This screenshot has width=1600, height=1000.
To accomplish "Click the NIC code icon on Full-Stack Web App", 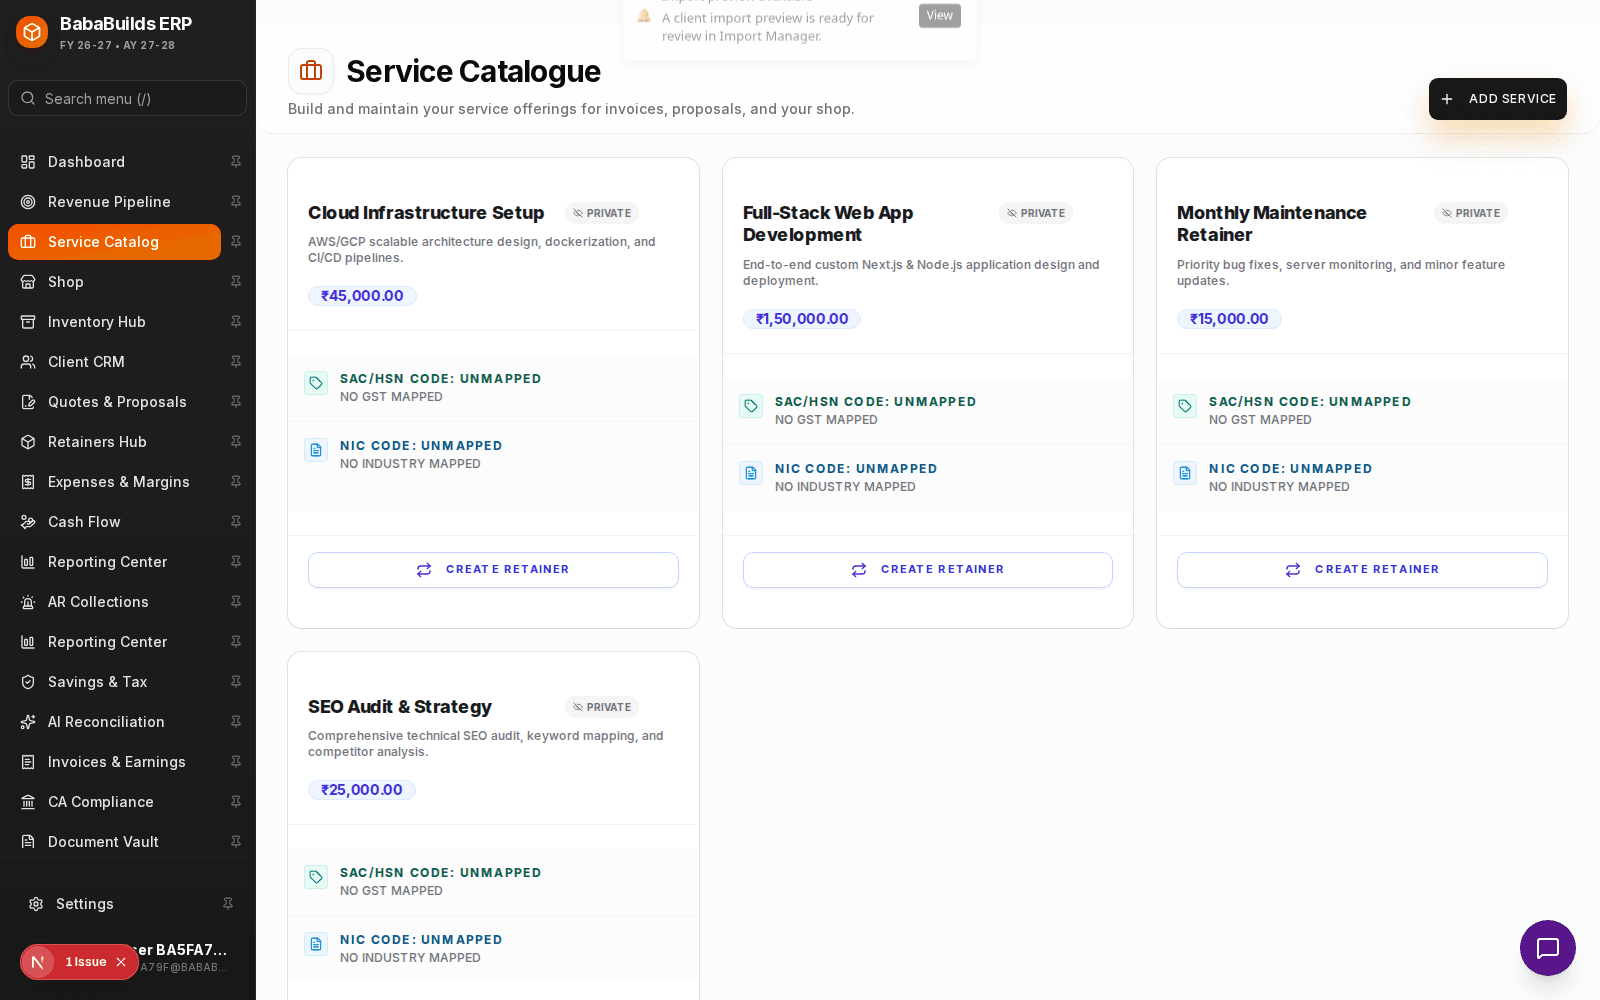I will coord(751,473).
